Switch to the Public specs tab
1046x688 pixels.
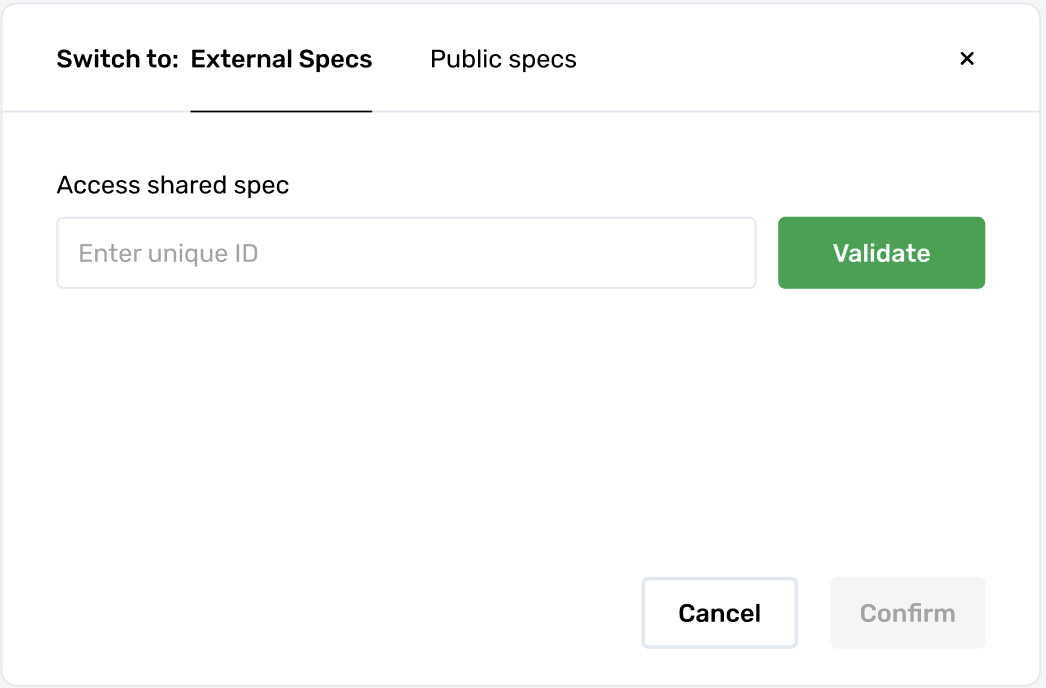pos(503,59)
